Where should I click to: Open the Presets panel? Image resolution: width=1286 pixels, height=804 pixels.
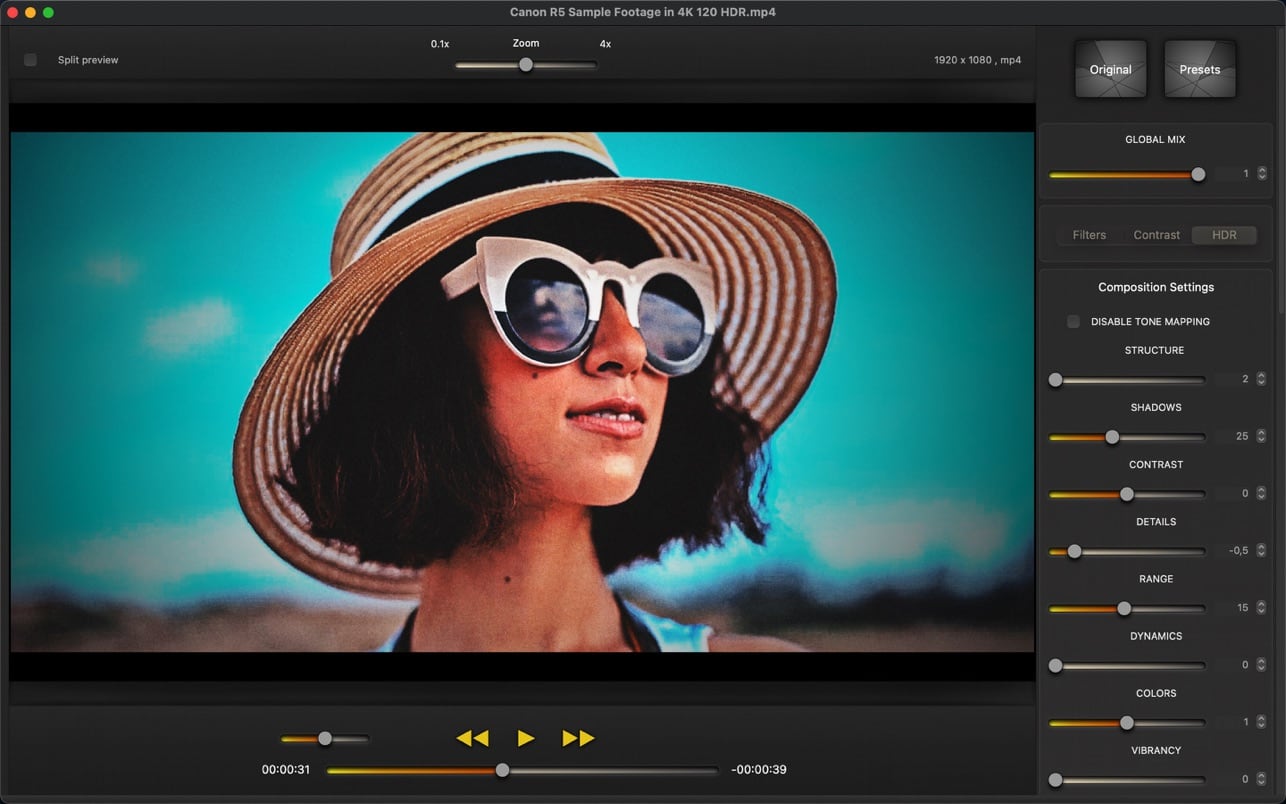tap(1199, 69)
